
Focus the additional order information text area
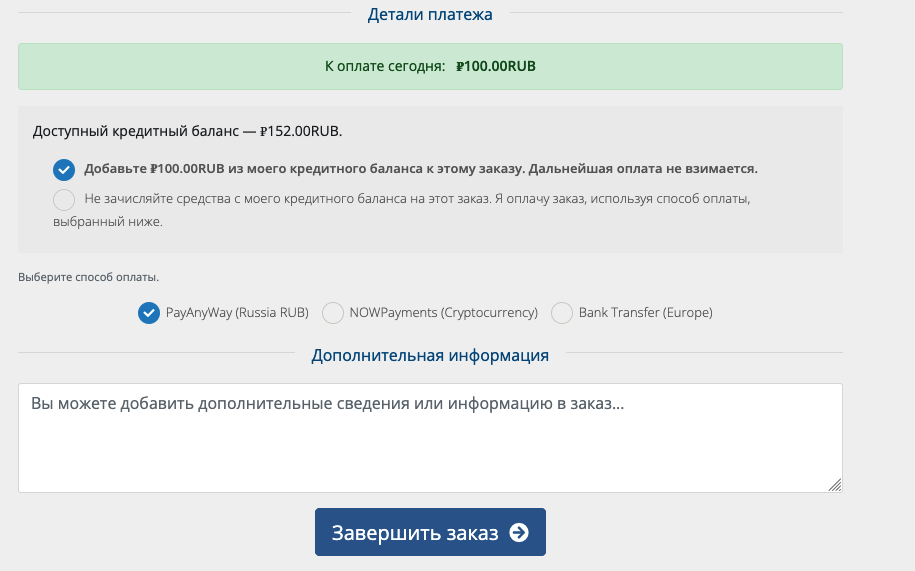coord(430,438)
